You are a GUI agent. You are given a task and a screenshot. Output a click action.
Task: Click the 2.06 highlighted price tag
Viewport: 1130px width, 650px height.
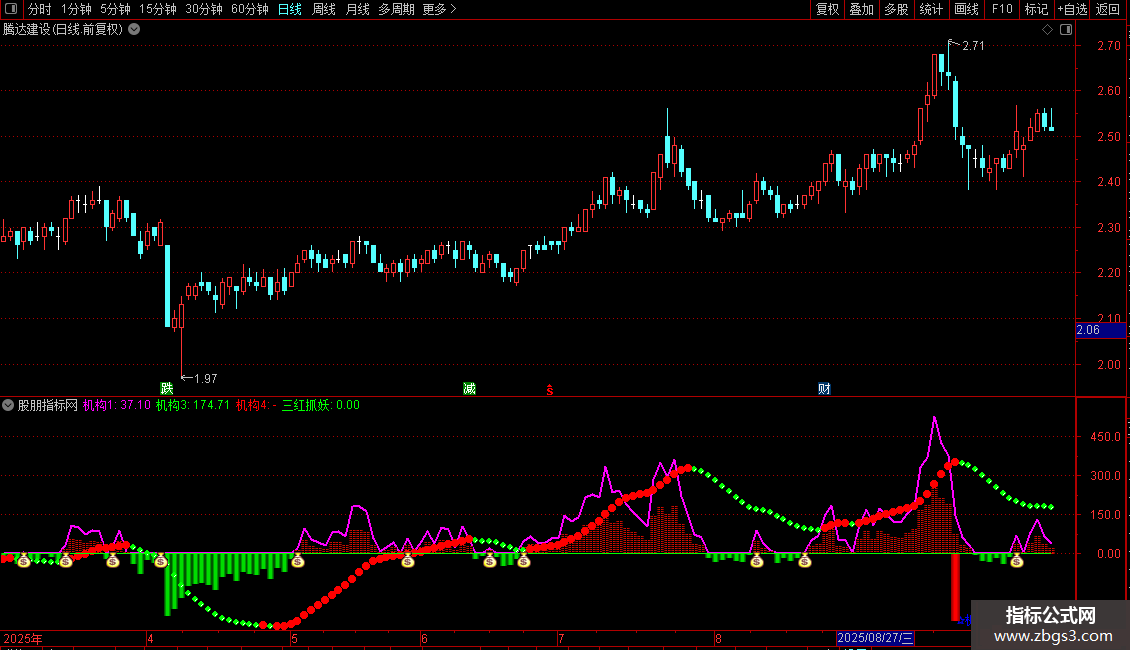pyautogui.click(x=1100, y=330)
